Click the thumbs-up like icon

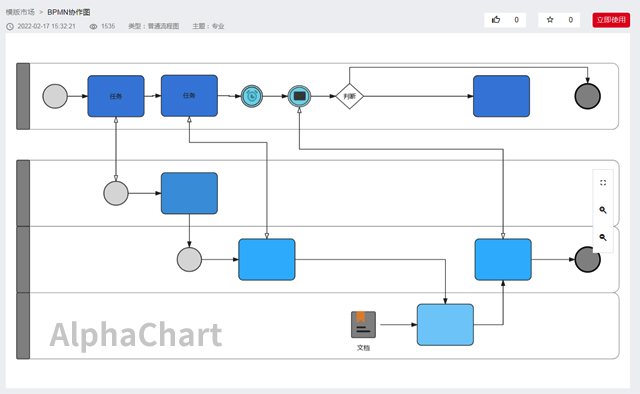click(x=496, y=20)
